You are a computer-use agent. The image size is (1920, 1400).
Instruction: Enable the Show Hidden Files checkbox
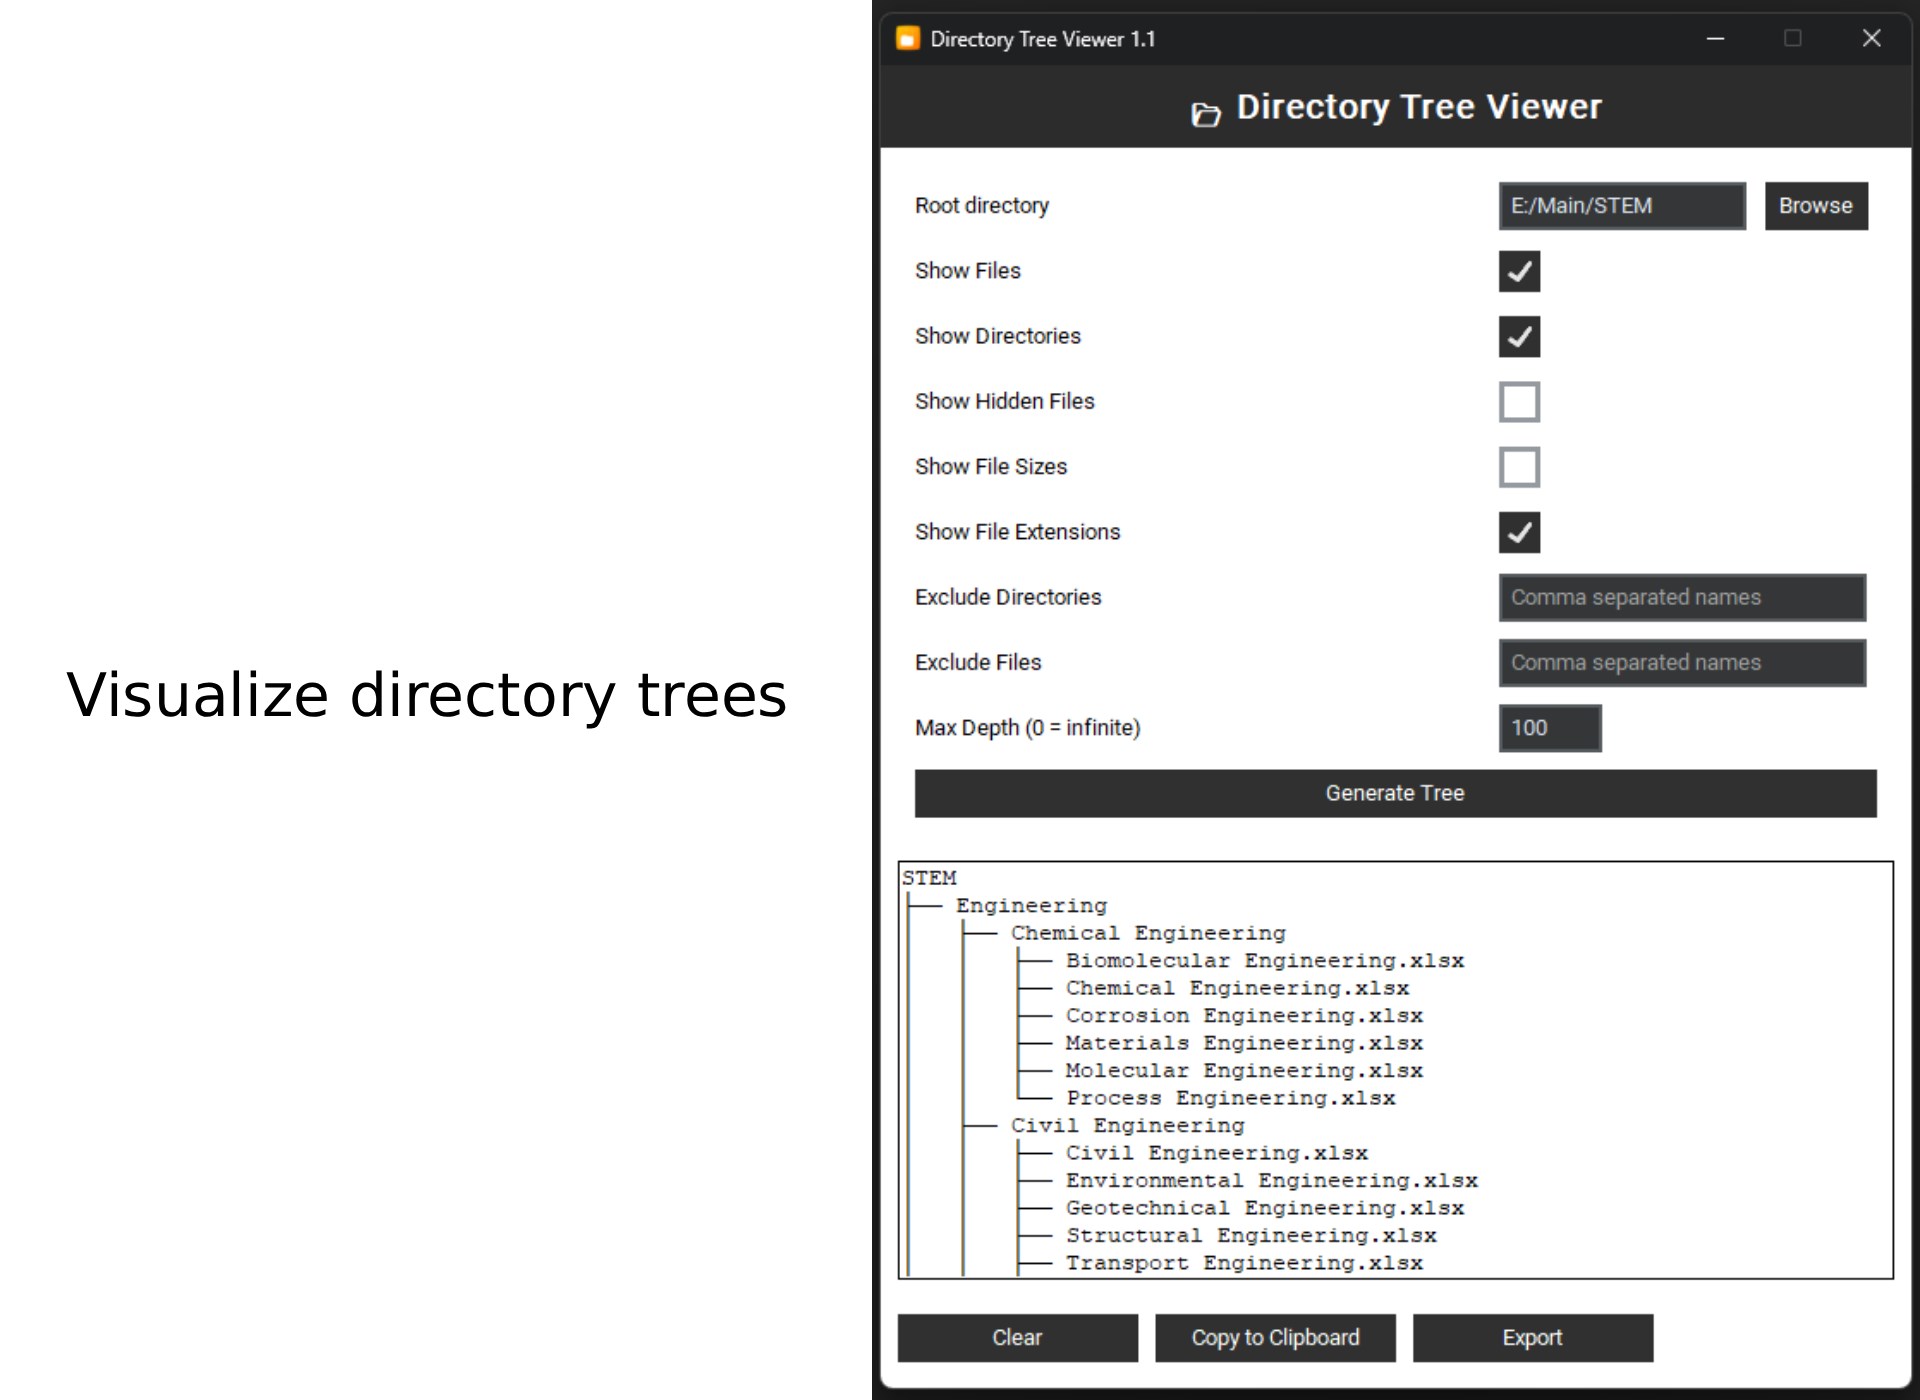[x=1518, y=402]
